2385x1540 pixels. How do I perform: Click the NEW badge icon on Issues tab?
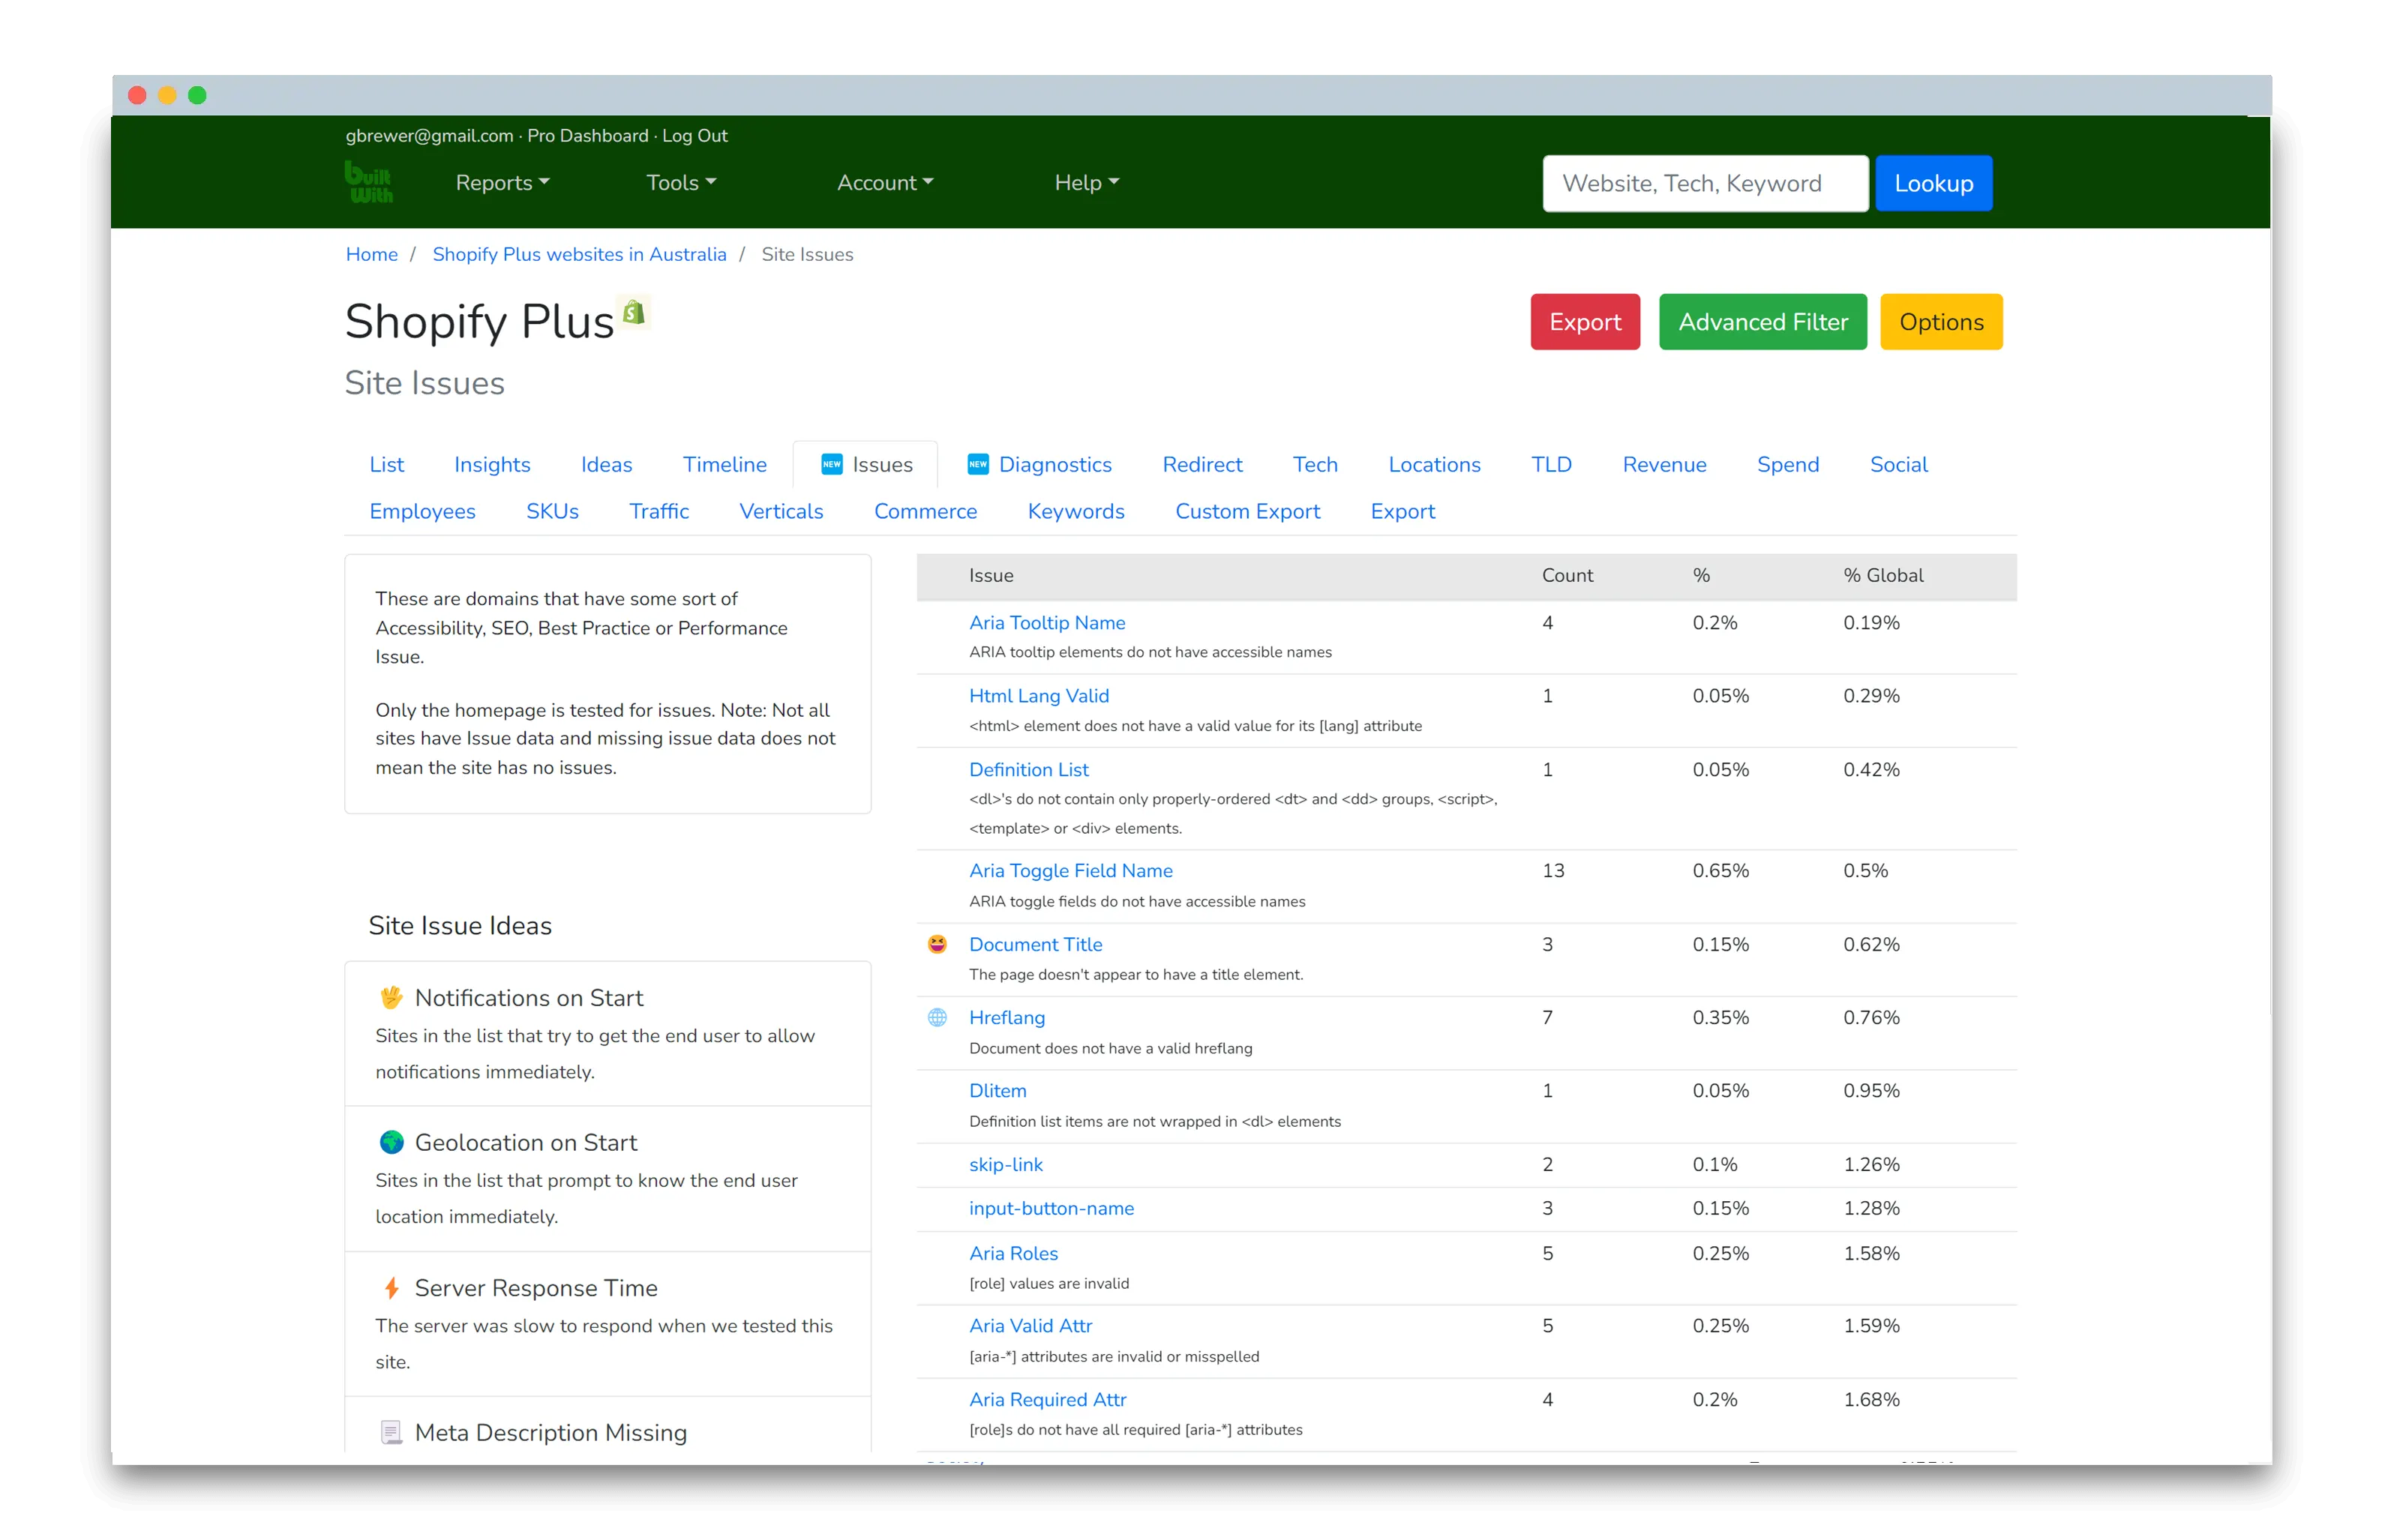click(831, 464)
